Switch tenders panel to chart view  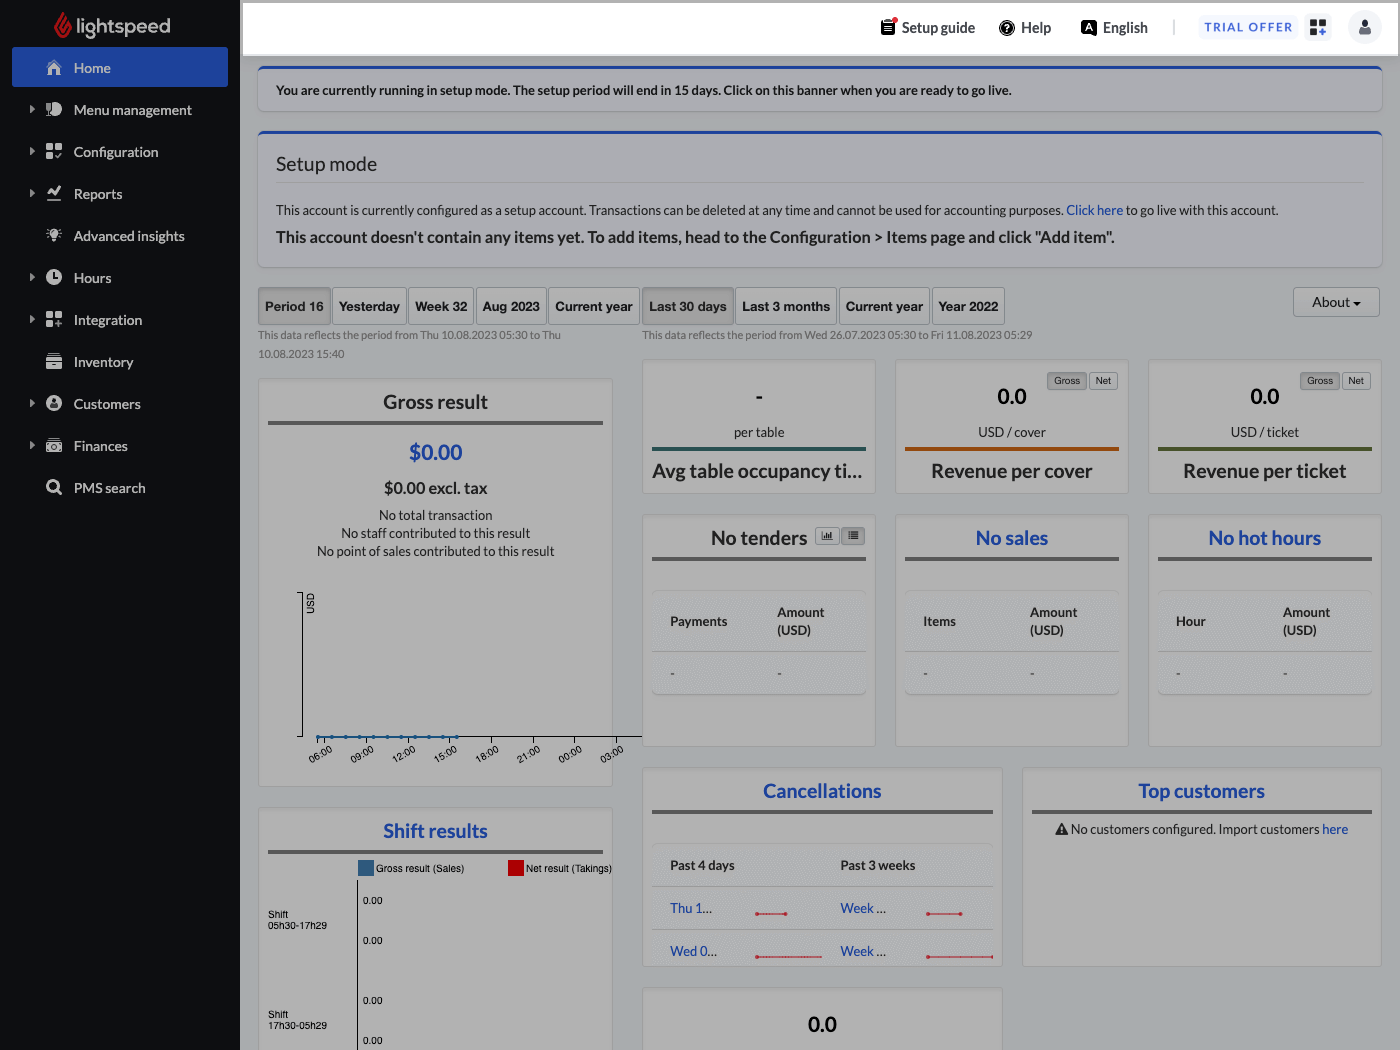(827, 536)
